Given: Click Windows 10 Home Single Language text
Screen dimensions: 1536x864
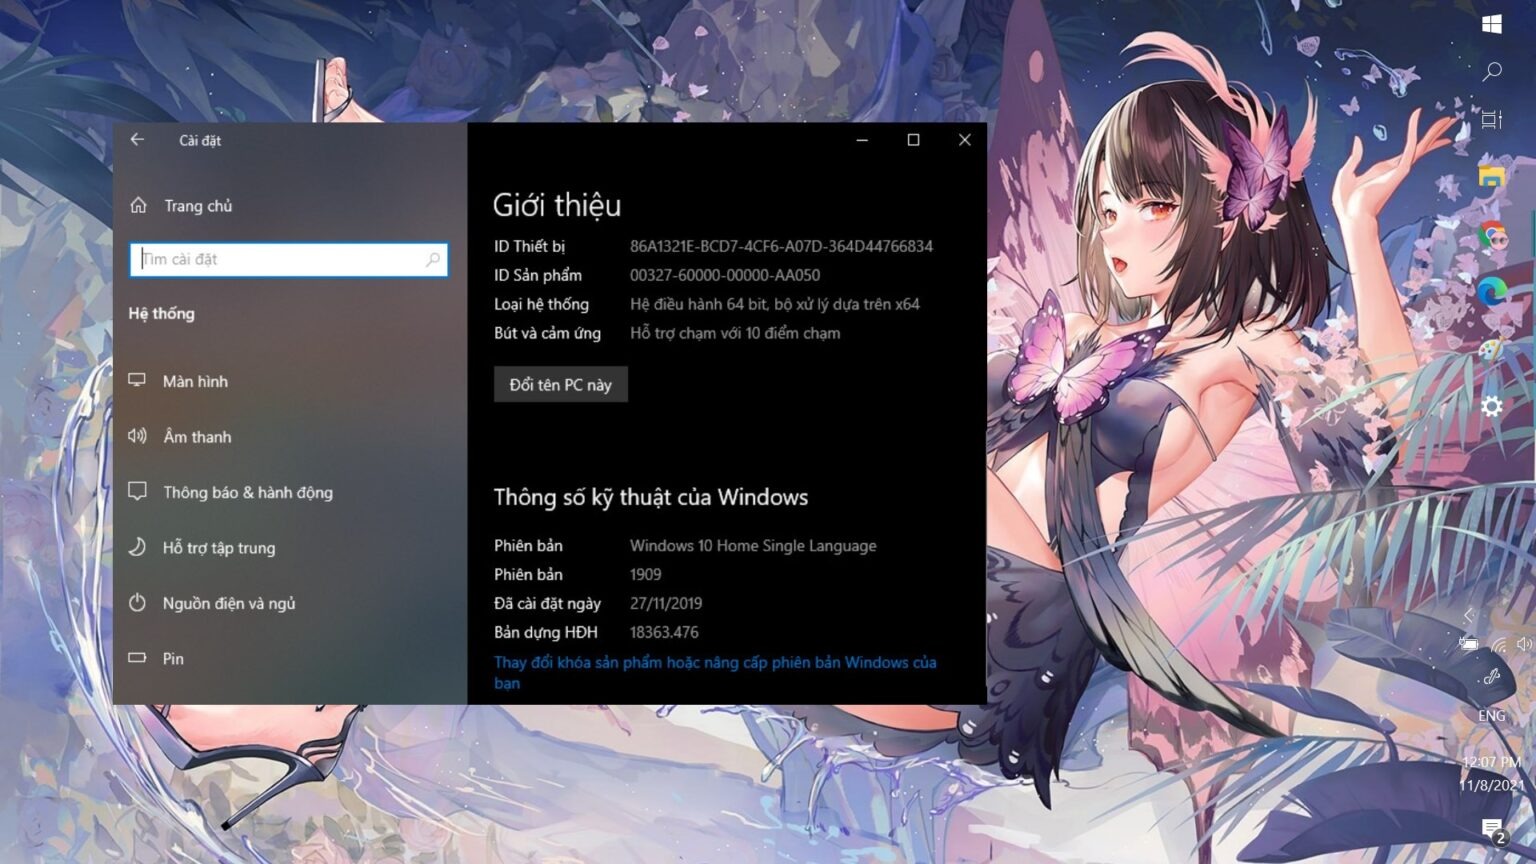Looking at the screenshot, I should pos(753,546).
